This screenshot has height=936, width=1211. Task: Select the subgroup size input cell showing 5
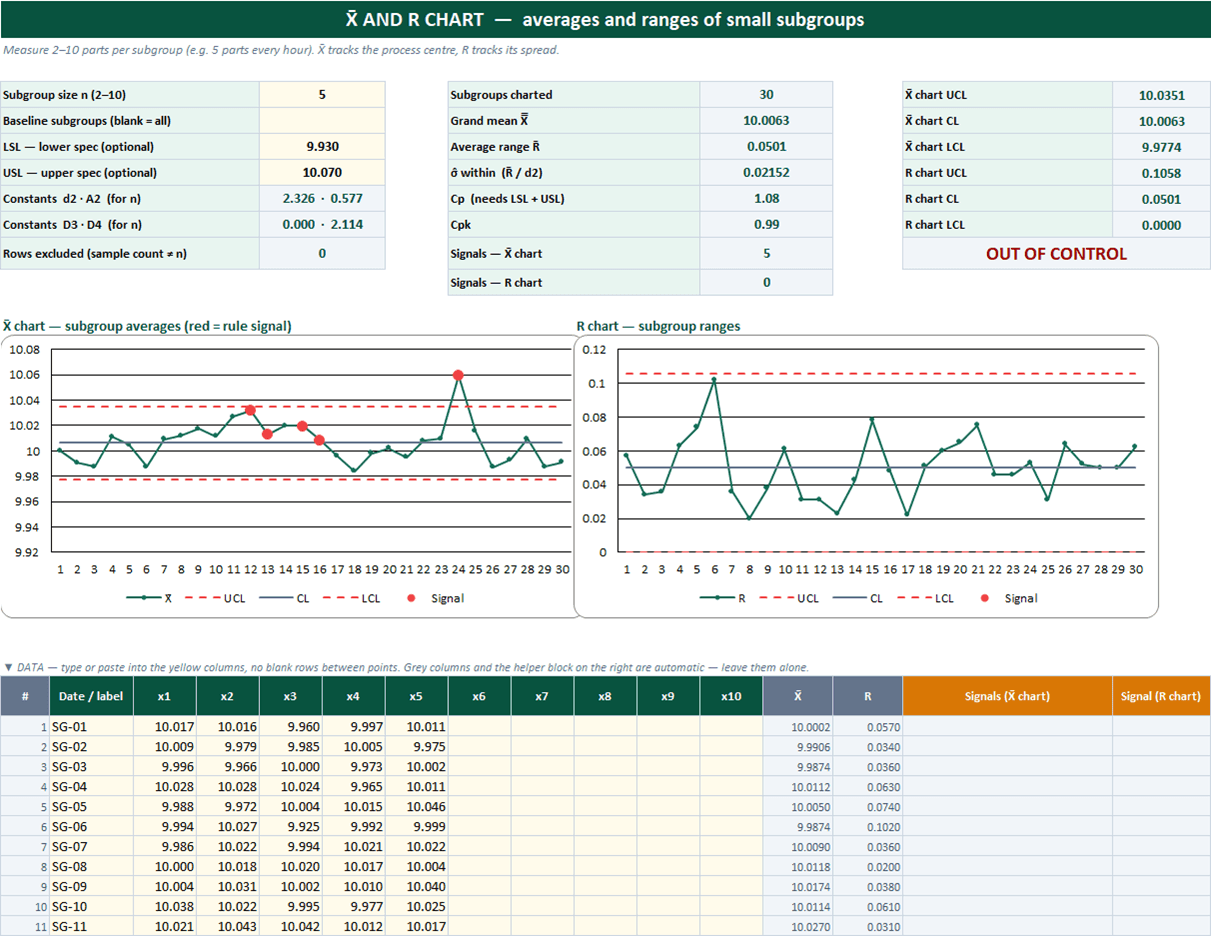322,95
